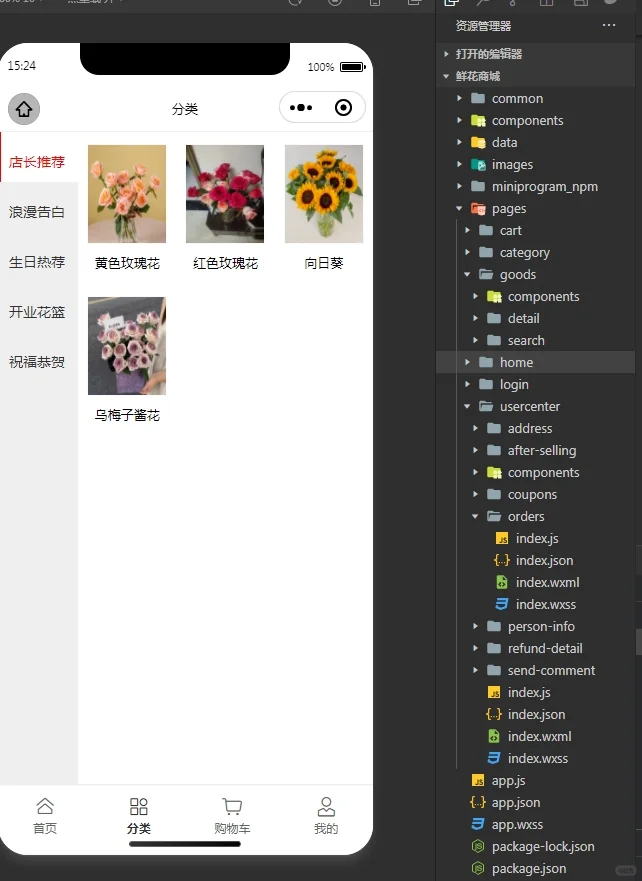Image resolution: width=642 pixels, height=881 pixels.
Task: Expand the miniprogram_npm folder arrow
Action: pos(459,186)
